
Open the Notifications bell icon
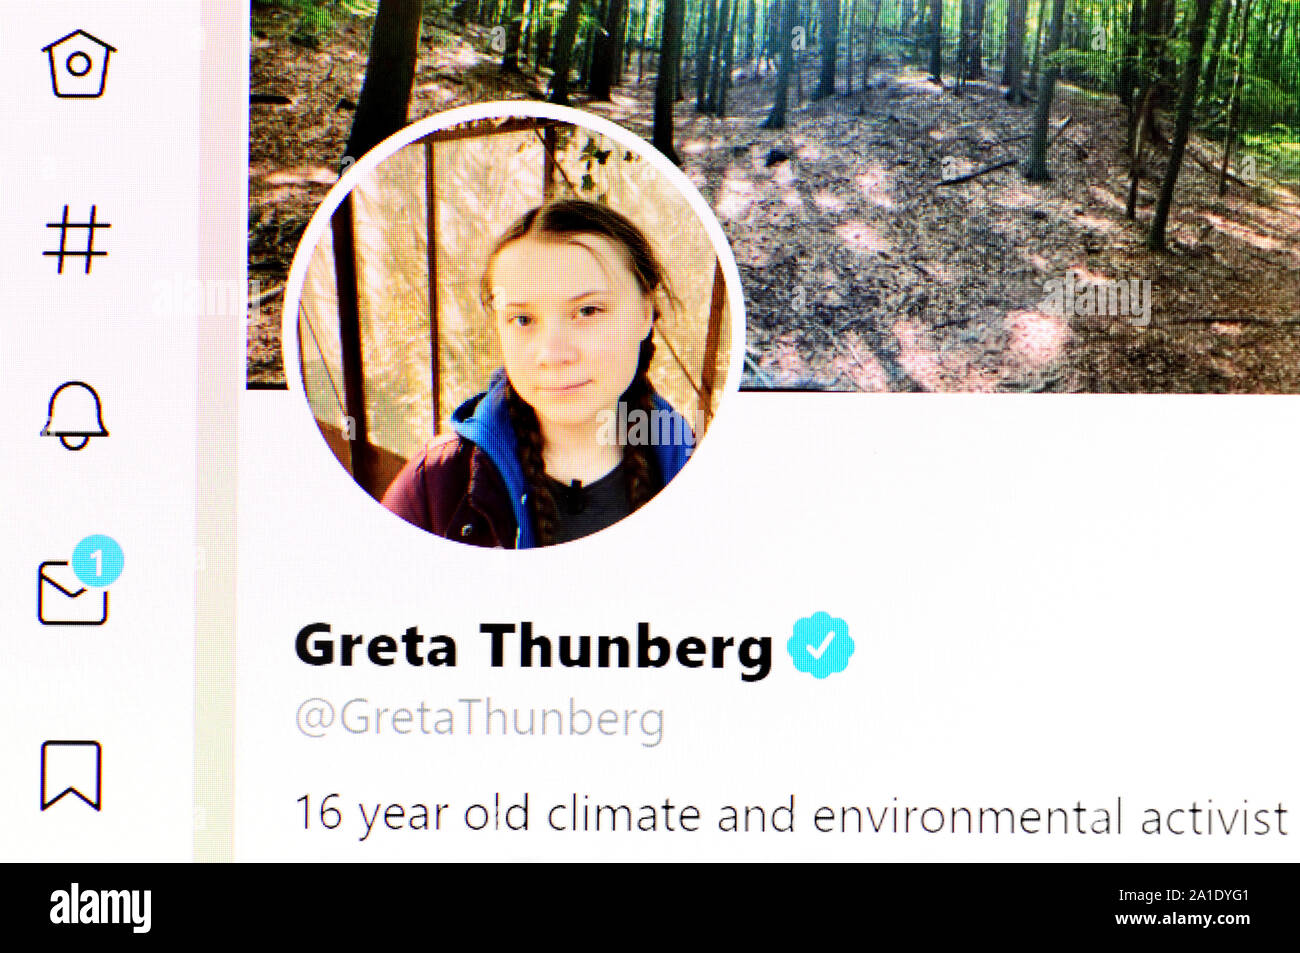74,415
